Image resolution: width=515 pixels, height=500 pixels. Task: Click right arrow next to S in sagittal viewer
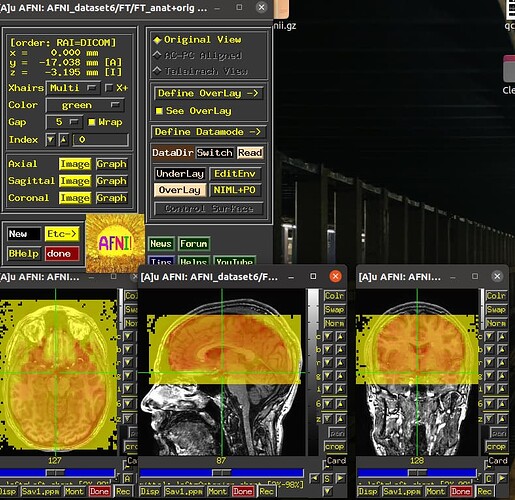pos(341,478)
